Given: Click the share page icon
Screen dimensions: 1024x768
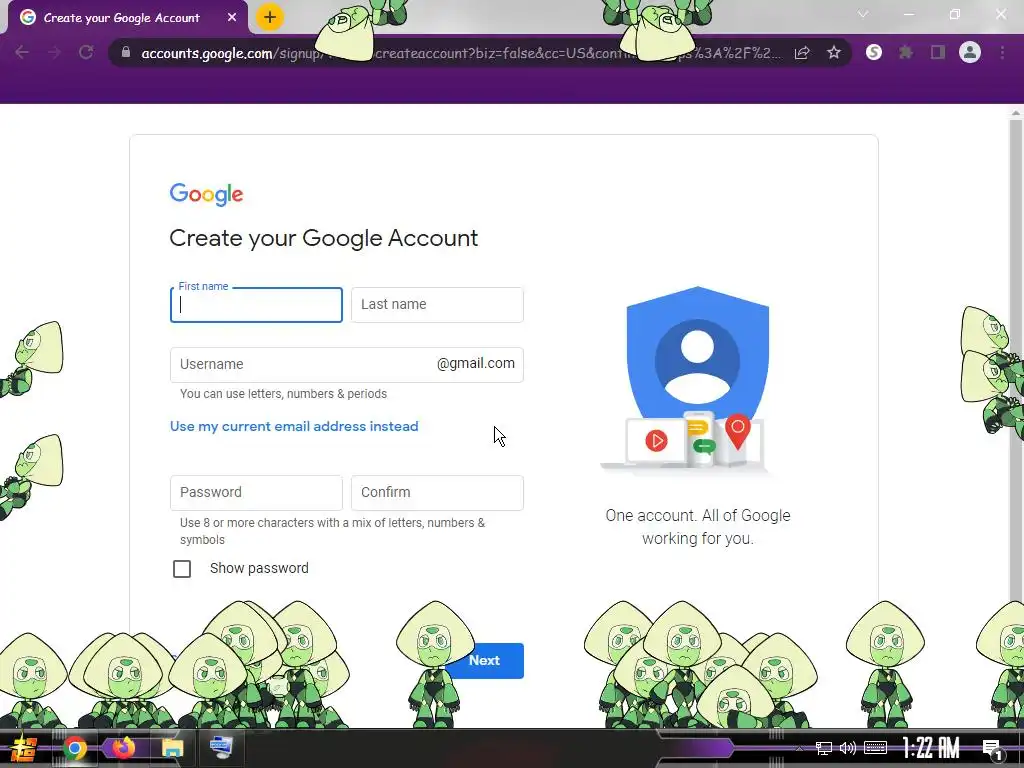Looking at the screenshot, I should click(802, 53).
